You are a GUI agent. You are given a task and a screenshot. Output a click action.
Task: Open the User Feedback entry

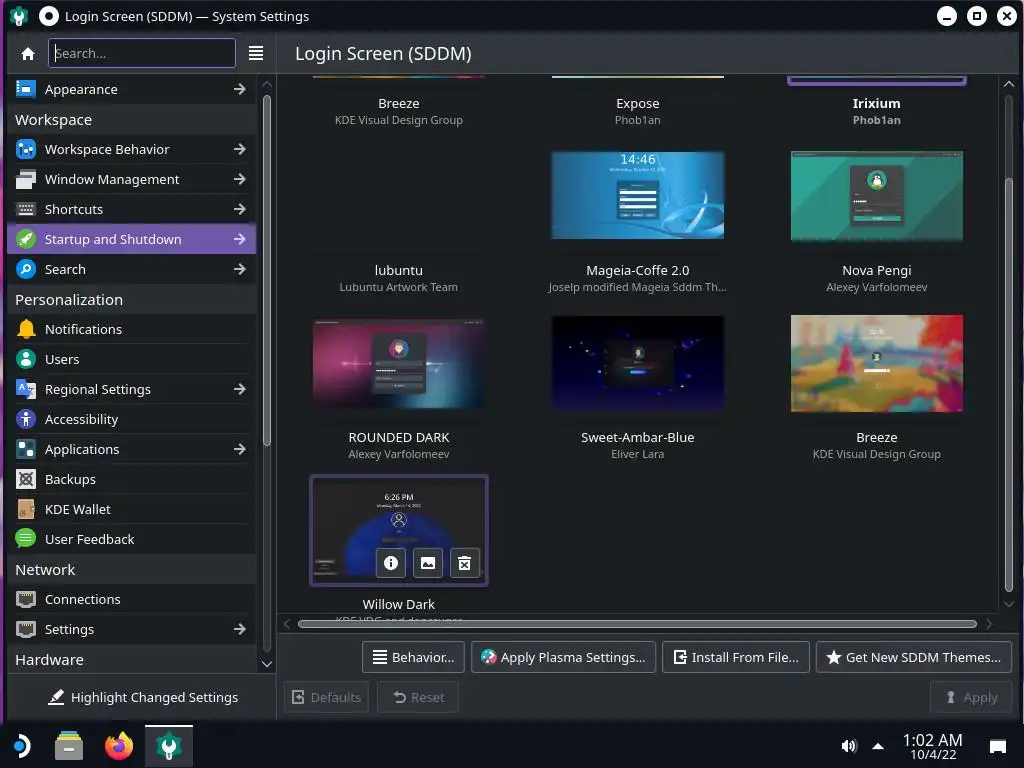click(131, 539)
